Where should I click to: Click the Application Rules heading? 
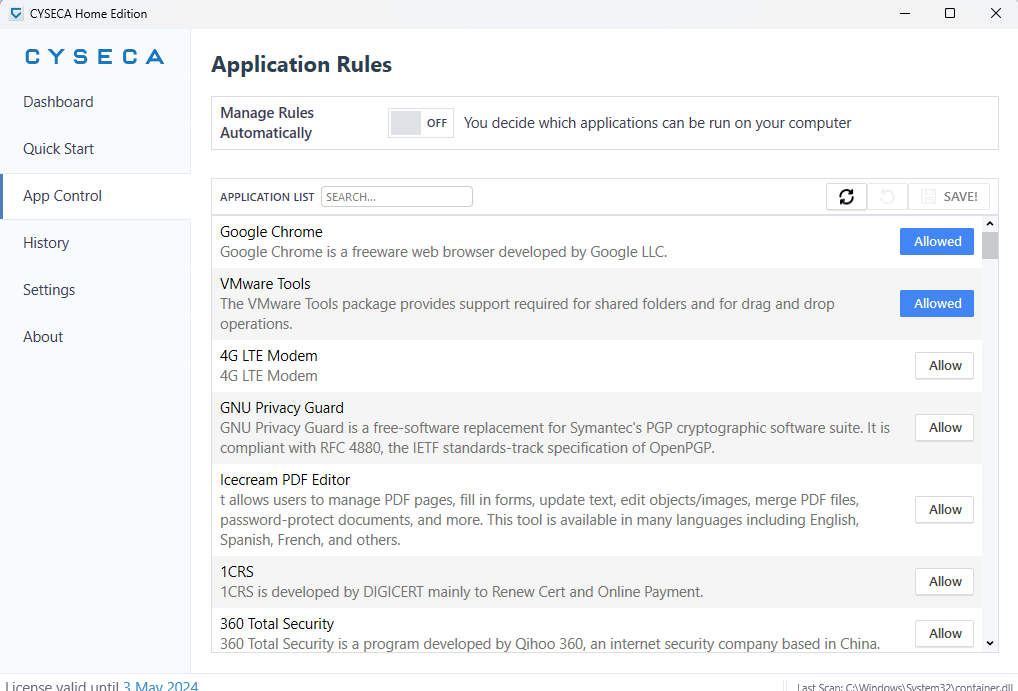pyautogui.click(x=302, y=65)
